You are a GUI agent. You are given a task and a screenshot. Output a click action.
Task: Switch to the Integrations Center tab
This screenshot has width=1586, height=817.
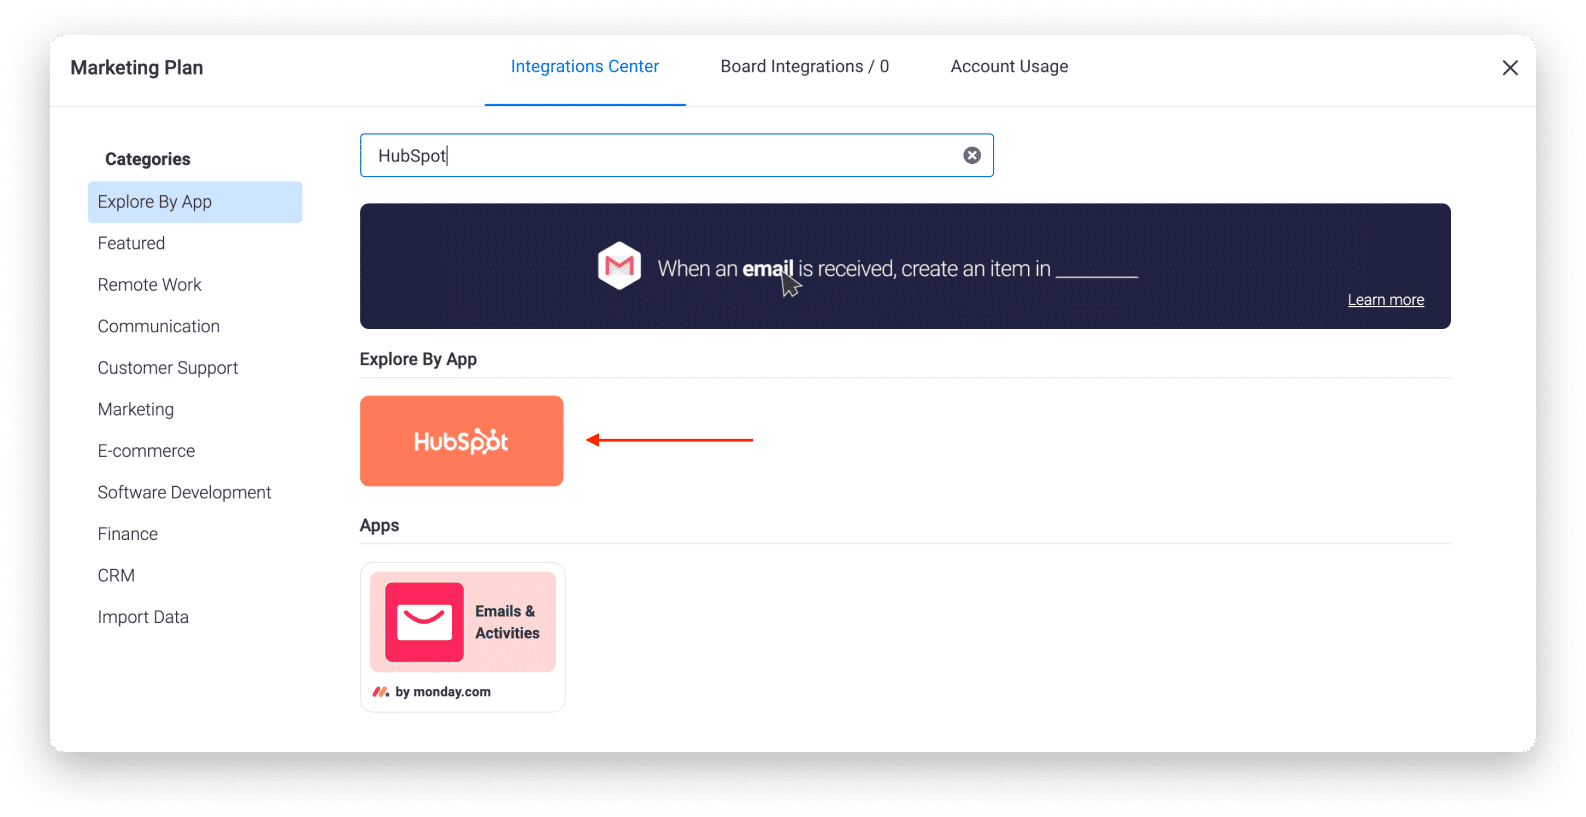[x=585, y=67]
